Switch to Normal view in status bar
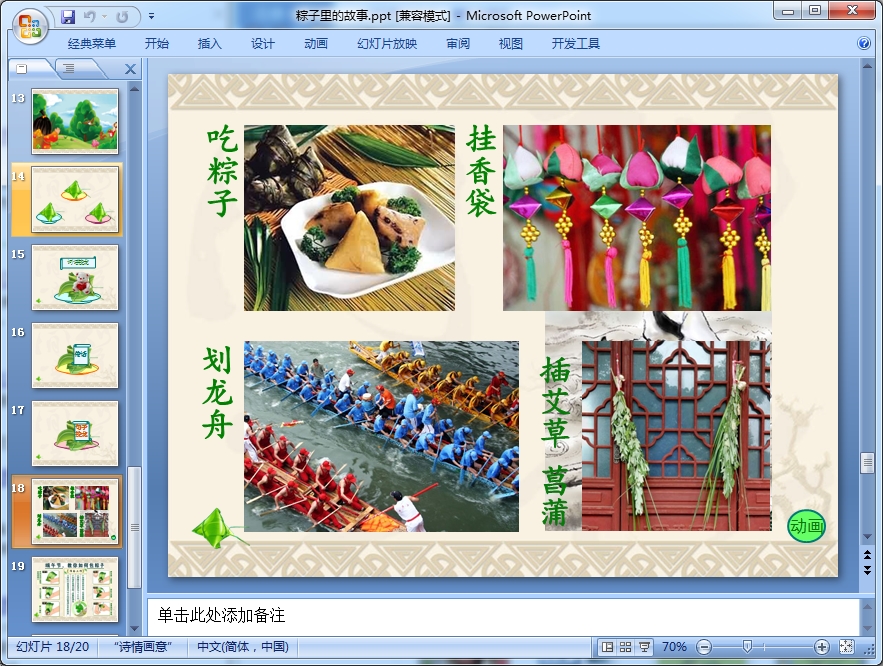 [x=606, y=647]
